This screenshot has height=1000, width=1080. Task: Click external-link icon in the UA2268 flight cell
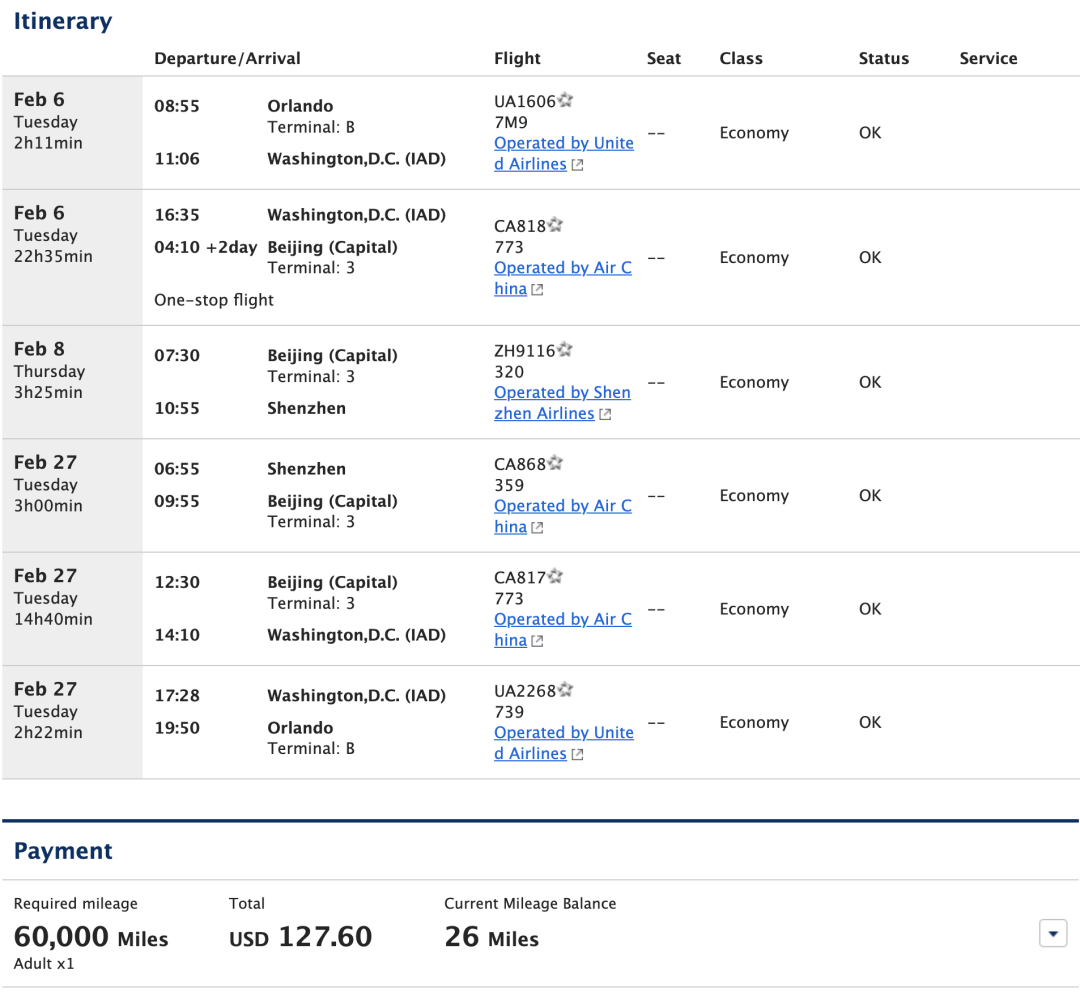pyautogui.click(x=577, y=755)
